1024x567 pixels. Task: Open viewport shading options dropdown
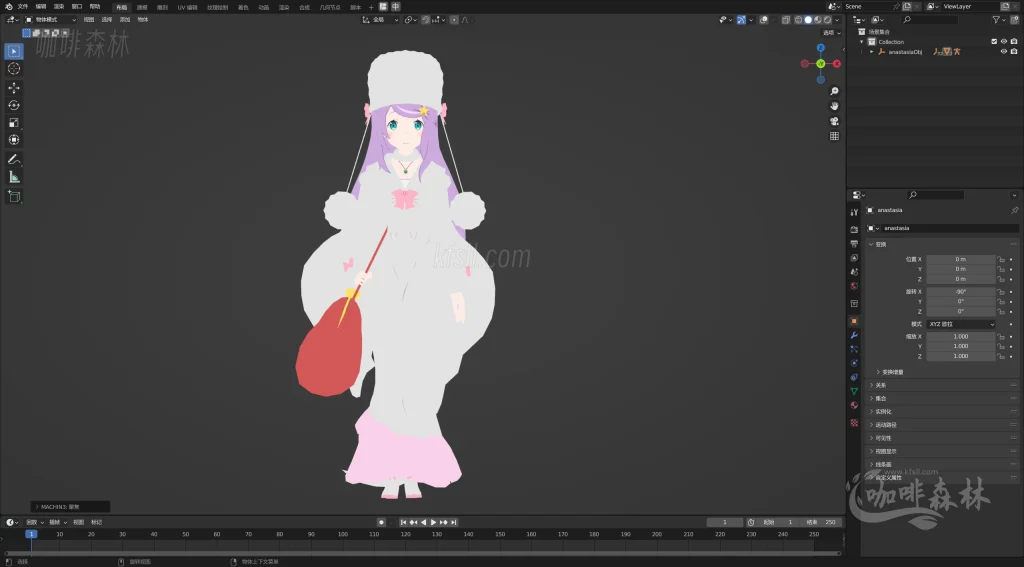click(837, 20)
